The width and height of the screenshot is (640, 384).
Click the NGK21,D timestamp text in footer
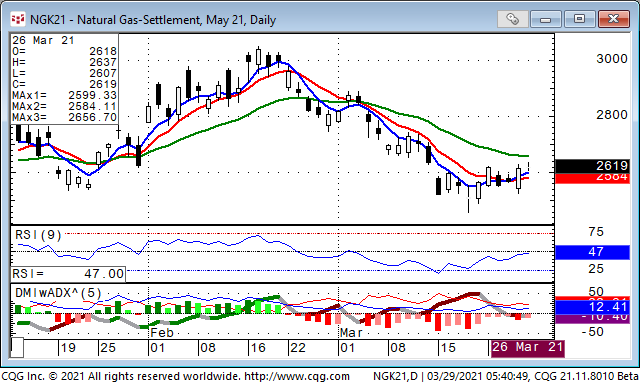(506, 376)
